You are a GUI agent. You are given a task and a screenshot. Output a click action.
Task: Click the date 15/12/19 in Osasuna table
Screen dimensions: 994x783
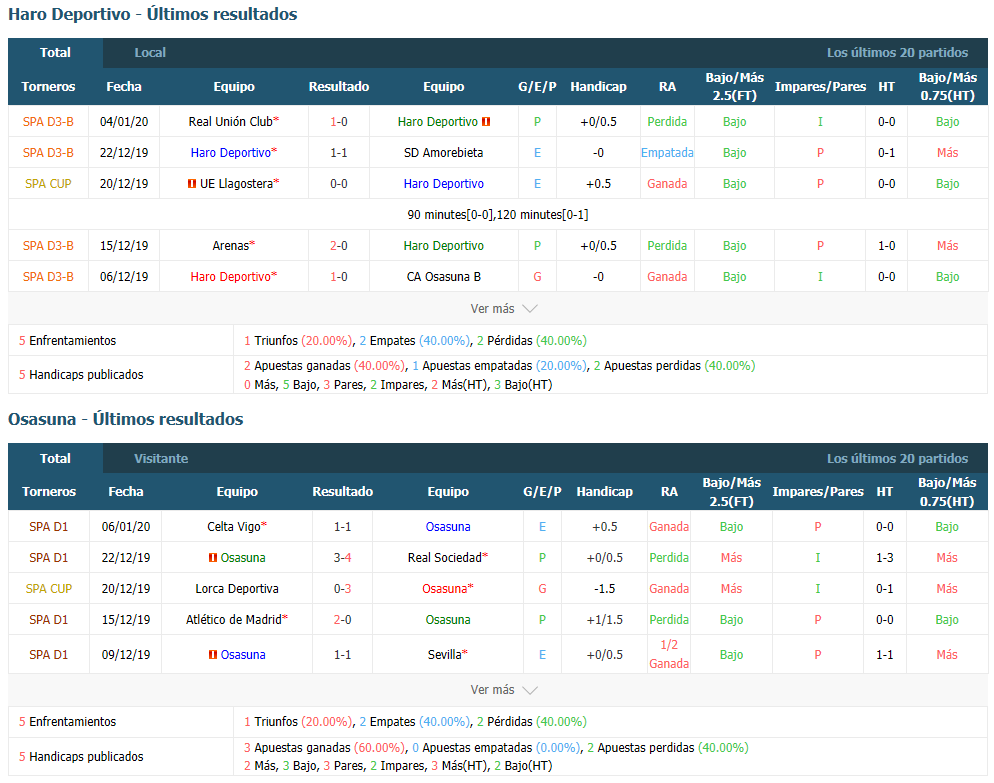(126, 620)
